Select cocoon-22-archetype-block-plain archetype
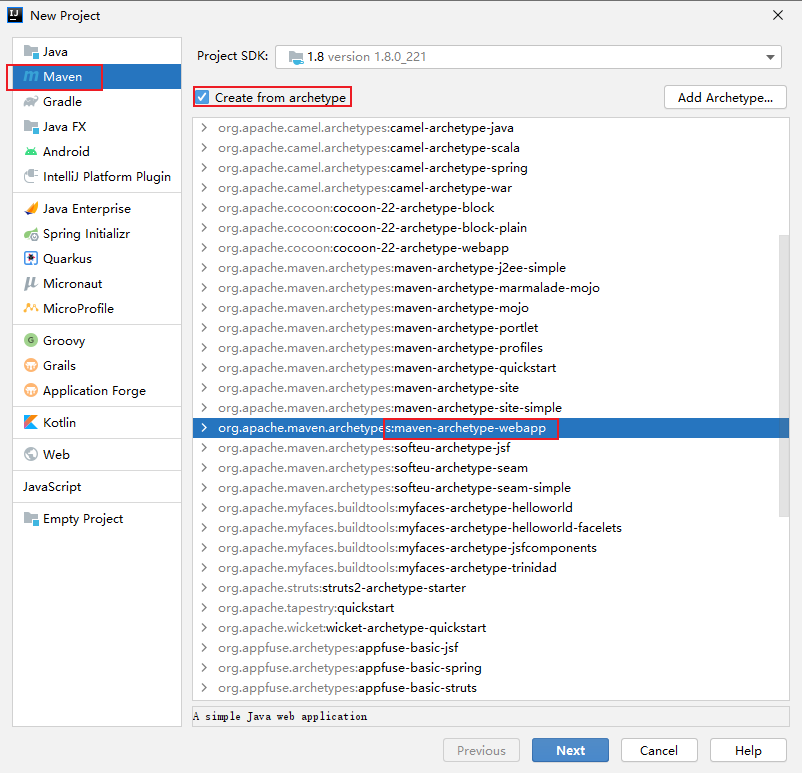Image resolution: width=802 pixels, height=773 pixels. click(x=491, y=228)
